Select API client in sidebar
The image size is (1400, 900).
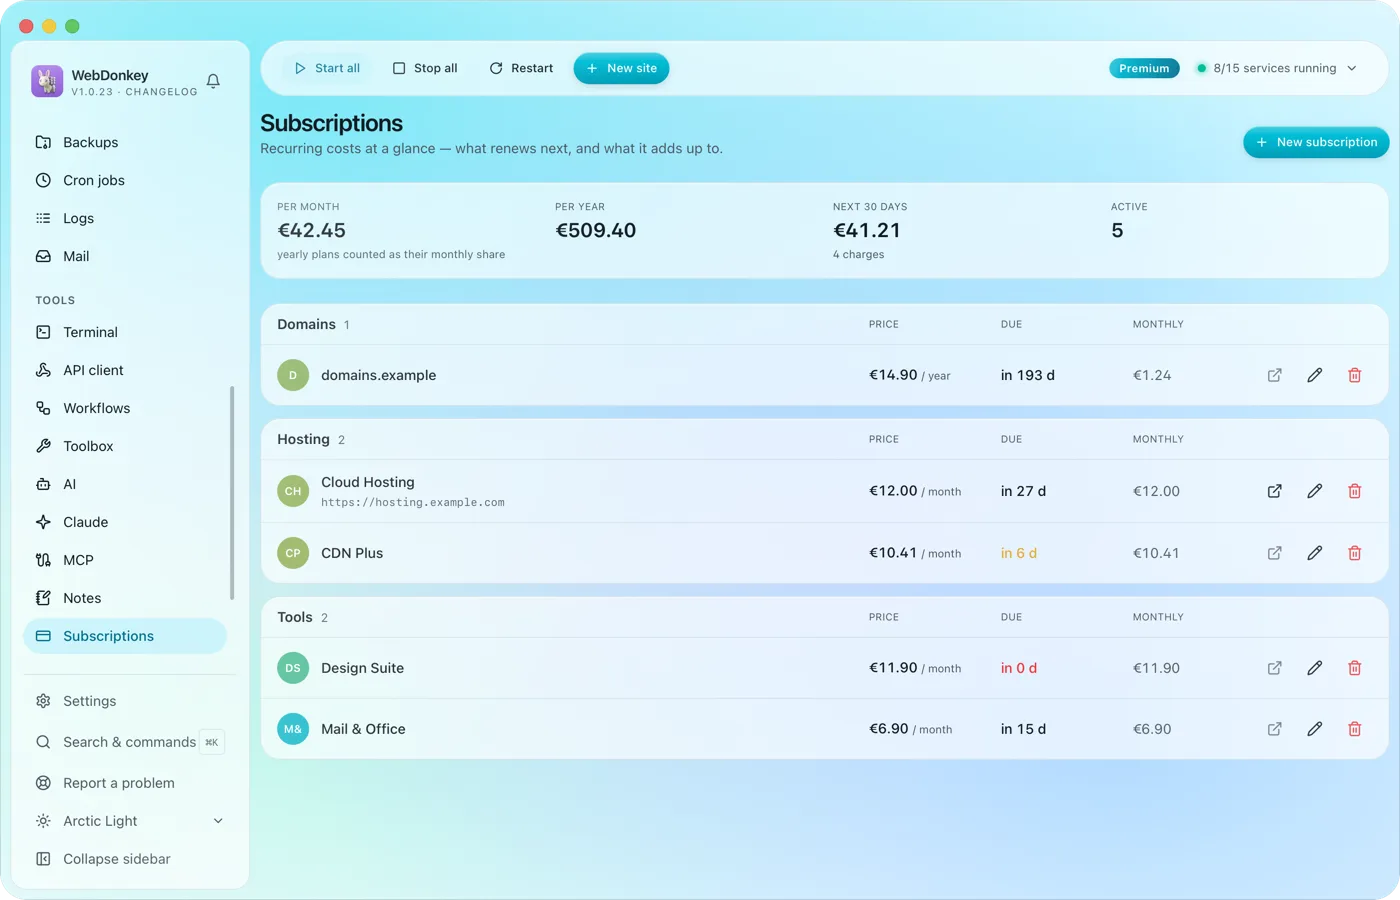tap(125, 370)
